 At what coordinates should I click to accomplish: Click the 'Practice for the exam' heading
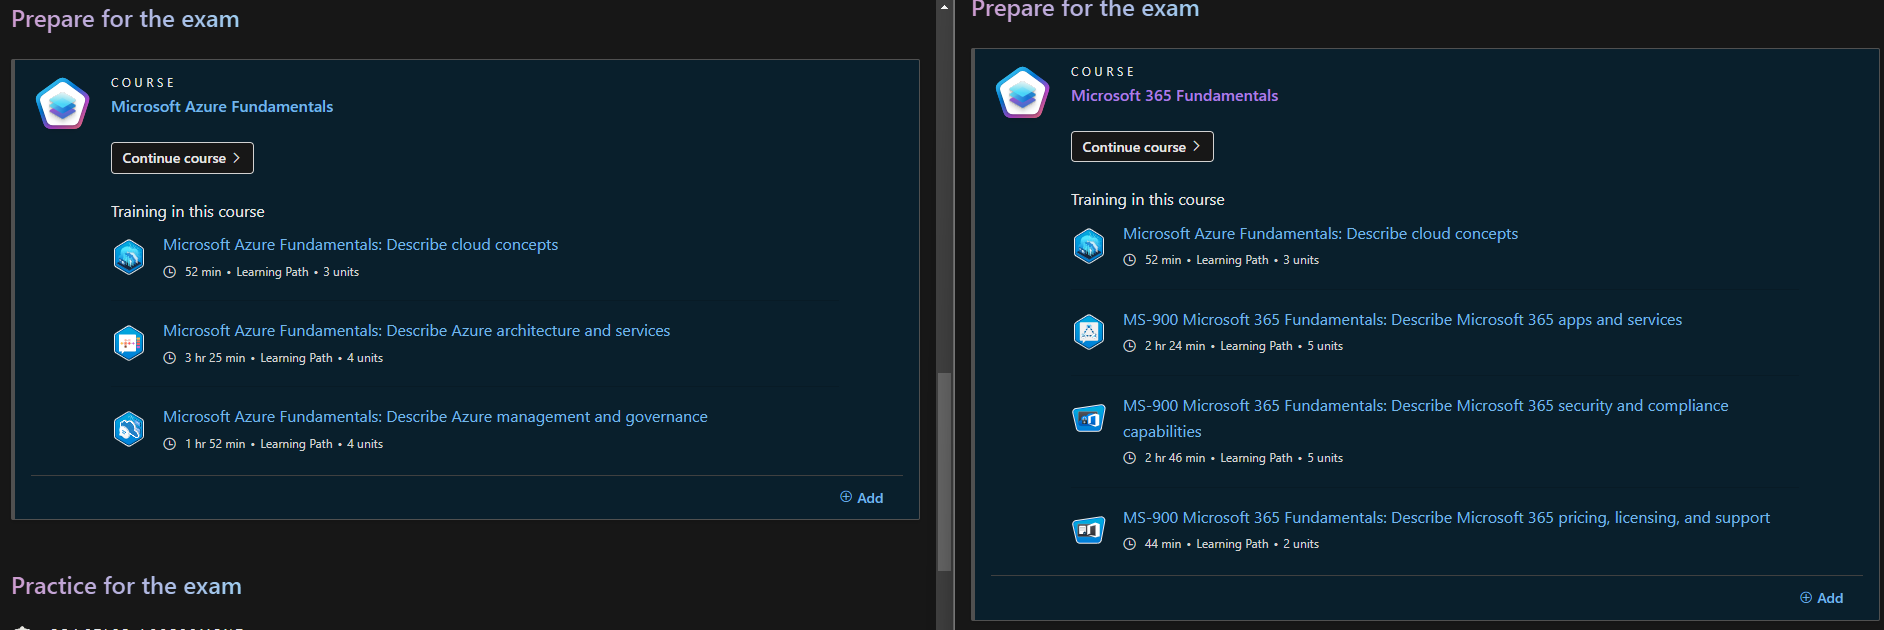click(126, 586)
